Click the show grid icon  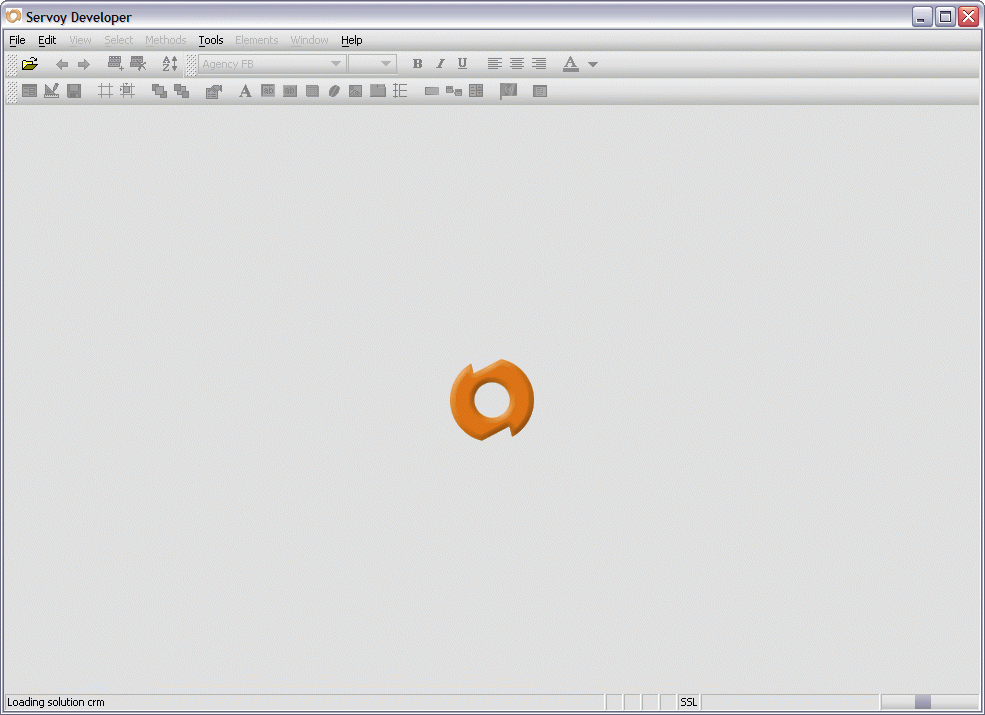[104, 91]
